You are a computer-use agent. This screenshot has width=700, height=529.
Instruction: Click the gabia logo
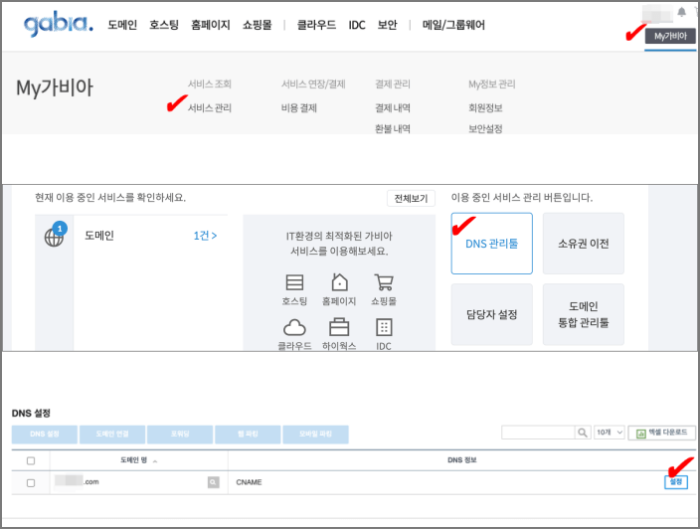tap(58, 24)
